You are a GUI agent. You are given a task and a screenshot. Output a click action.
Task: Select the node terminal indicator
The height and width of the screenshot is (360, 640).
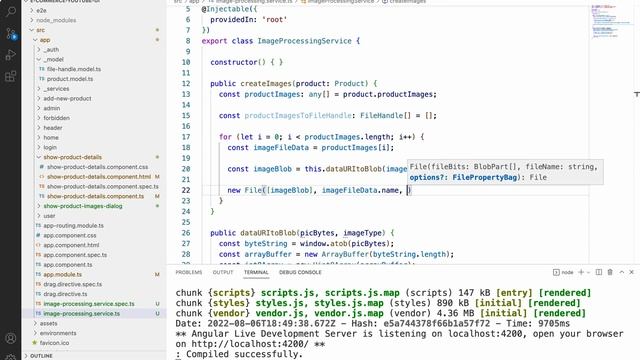coord(563,272)
